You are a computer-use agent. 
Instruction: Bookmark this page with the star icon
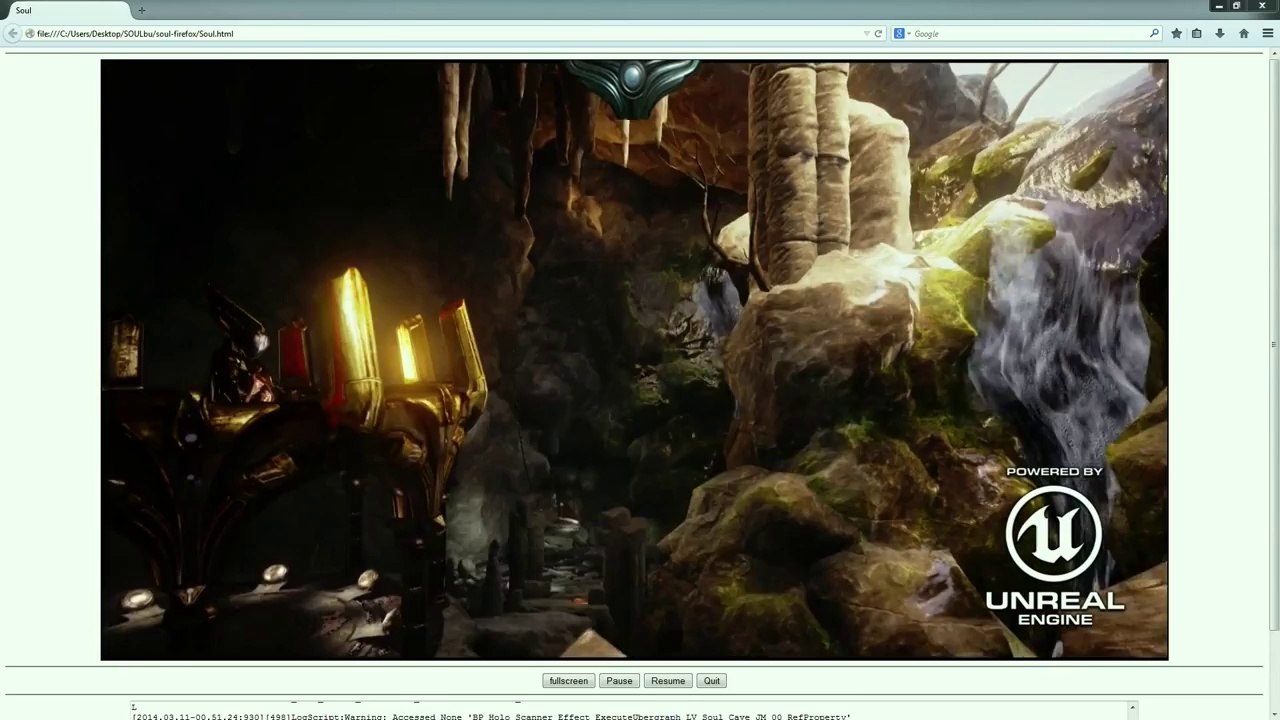coord(1176,33)
